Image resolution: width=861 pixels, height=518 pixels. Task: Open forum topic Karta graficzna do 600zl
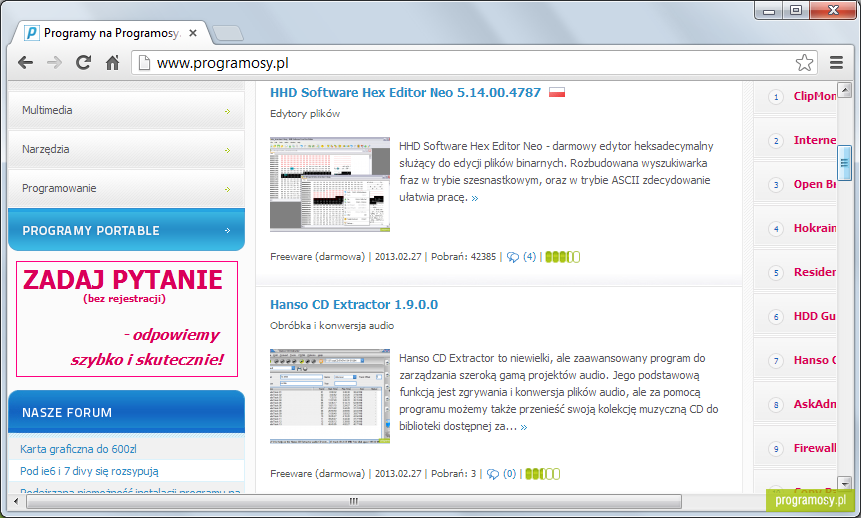79,449
